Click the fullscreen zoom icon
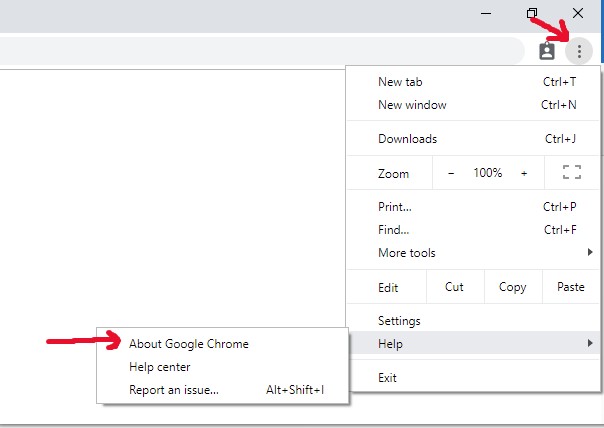The image size is (604, 428). coord(572,173)
